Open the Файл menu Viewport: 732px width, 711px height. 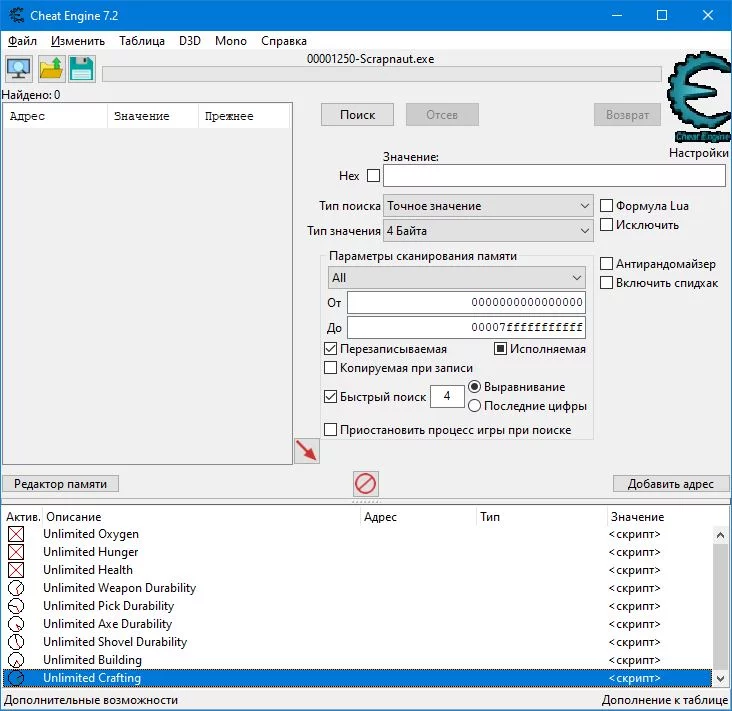tap(22, 41)
